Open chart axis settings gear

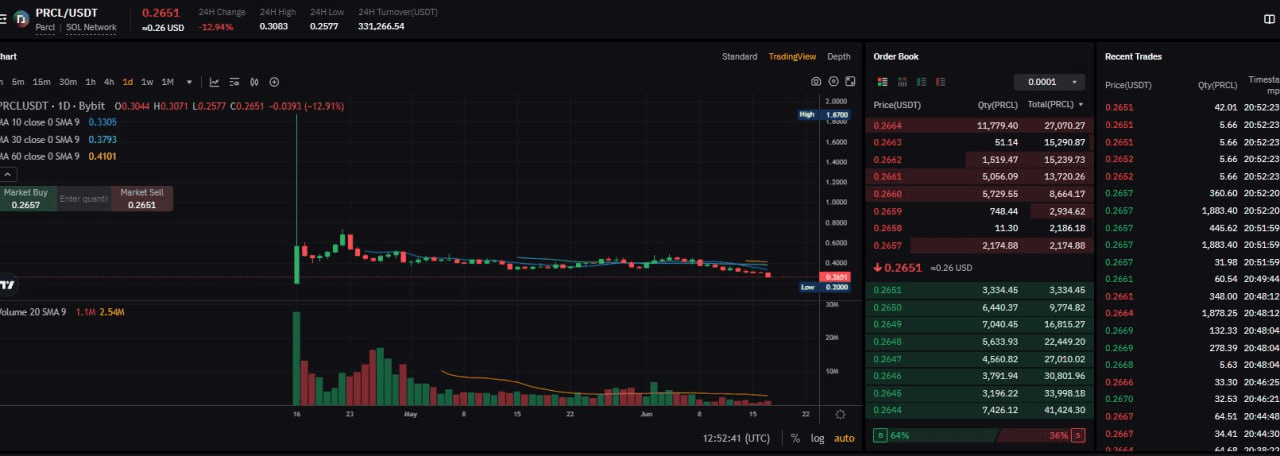[840, 415]
